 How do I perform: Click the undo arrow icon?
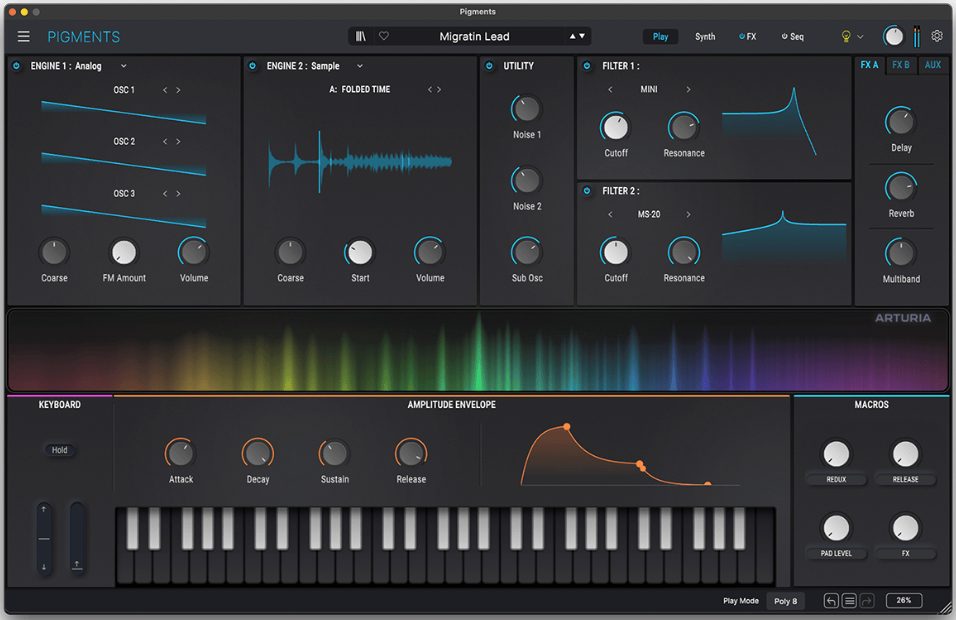coord(831,601)
